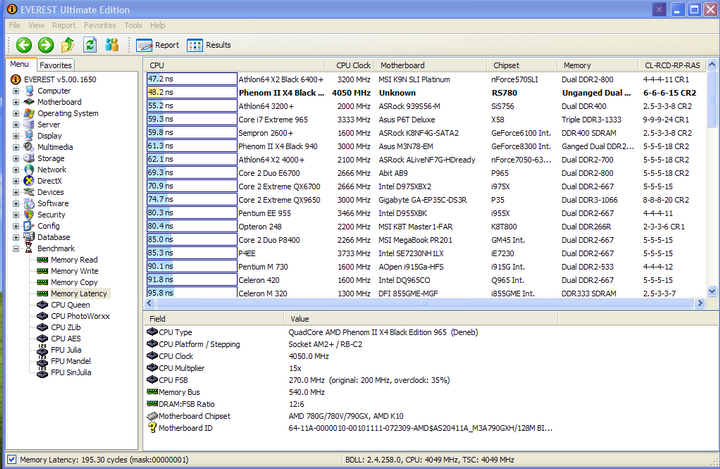The height and width of the screenshot is (469, 720).
Task: Select the Benchmark hourglass icon
Action: click(29, 248)
